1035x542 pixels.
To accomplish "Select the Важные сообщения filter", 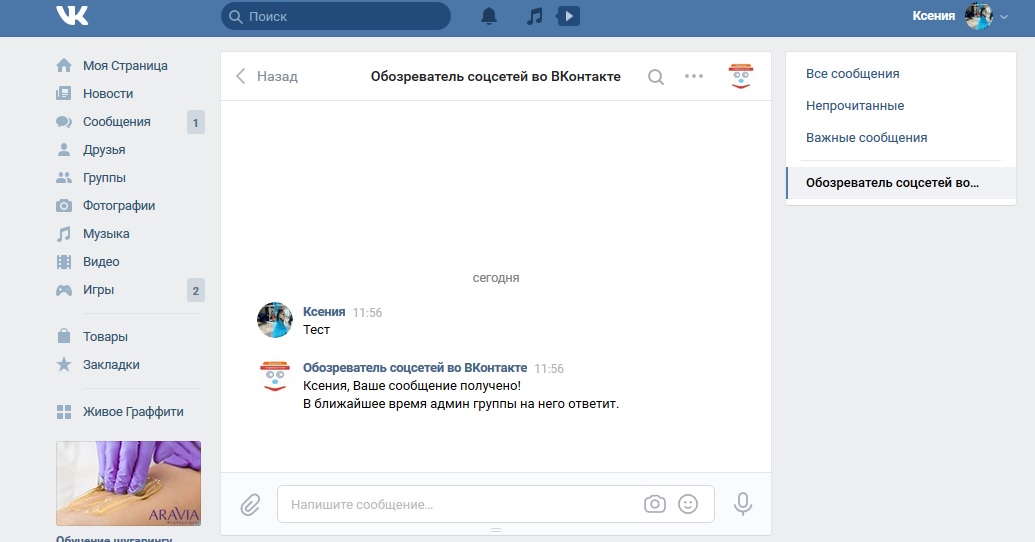I will click(x=866, y=137).
